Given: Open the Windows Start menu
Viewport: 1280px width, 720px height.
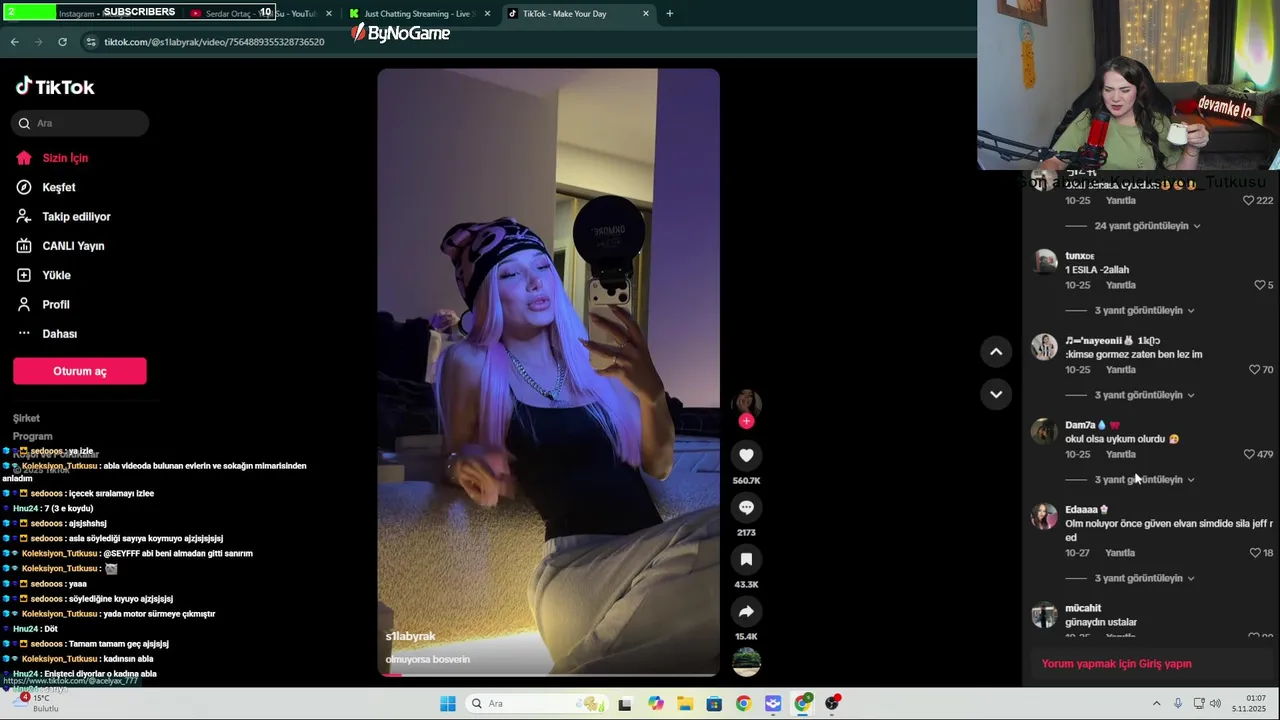Looking at the screenshot, I should pos(448,704).
